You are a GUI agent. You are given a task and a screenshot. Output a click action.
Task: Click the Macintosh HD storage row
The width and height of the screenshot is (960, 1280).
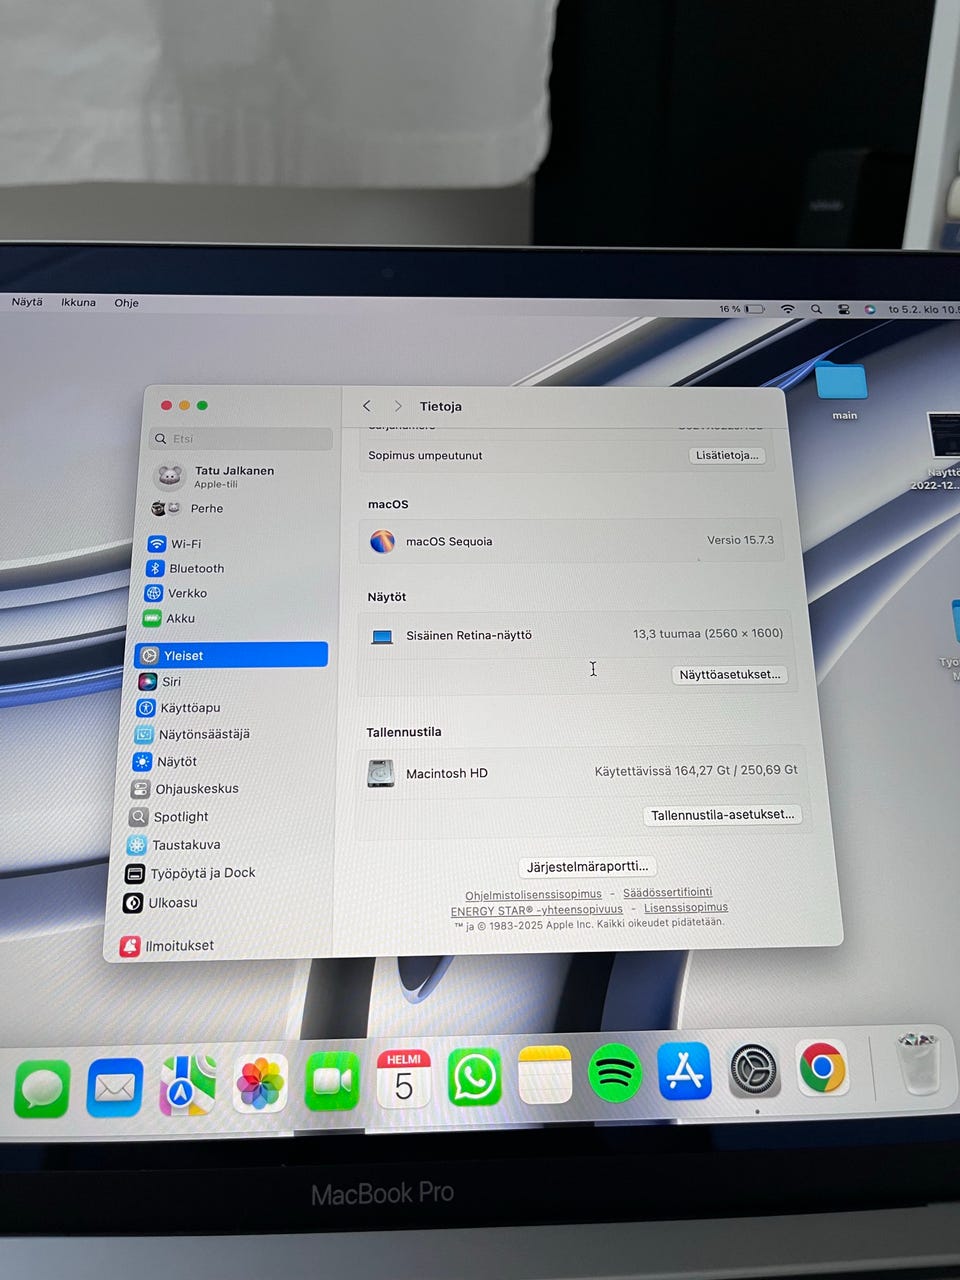582,772
